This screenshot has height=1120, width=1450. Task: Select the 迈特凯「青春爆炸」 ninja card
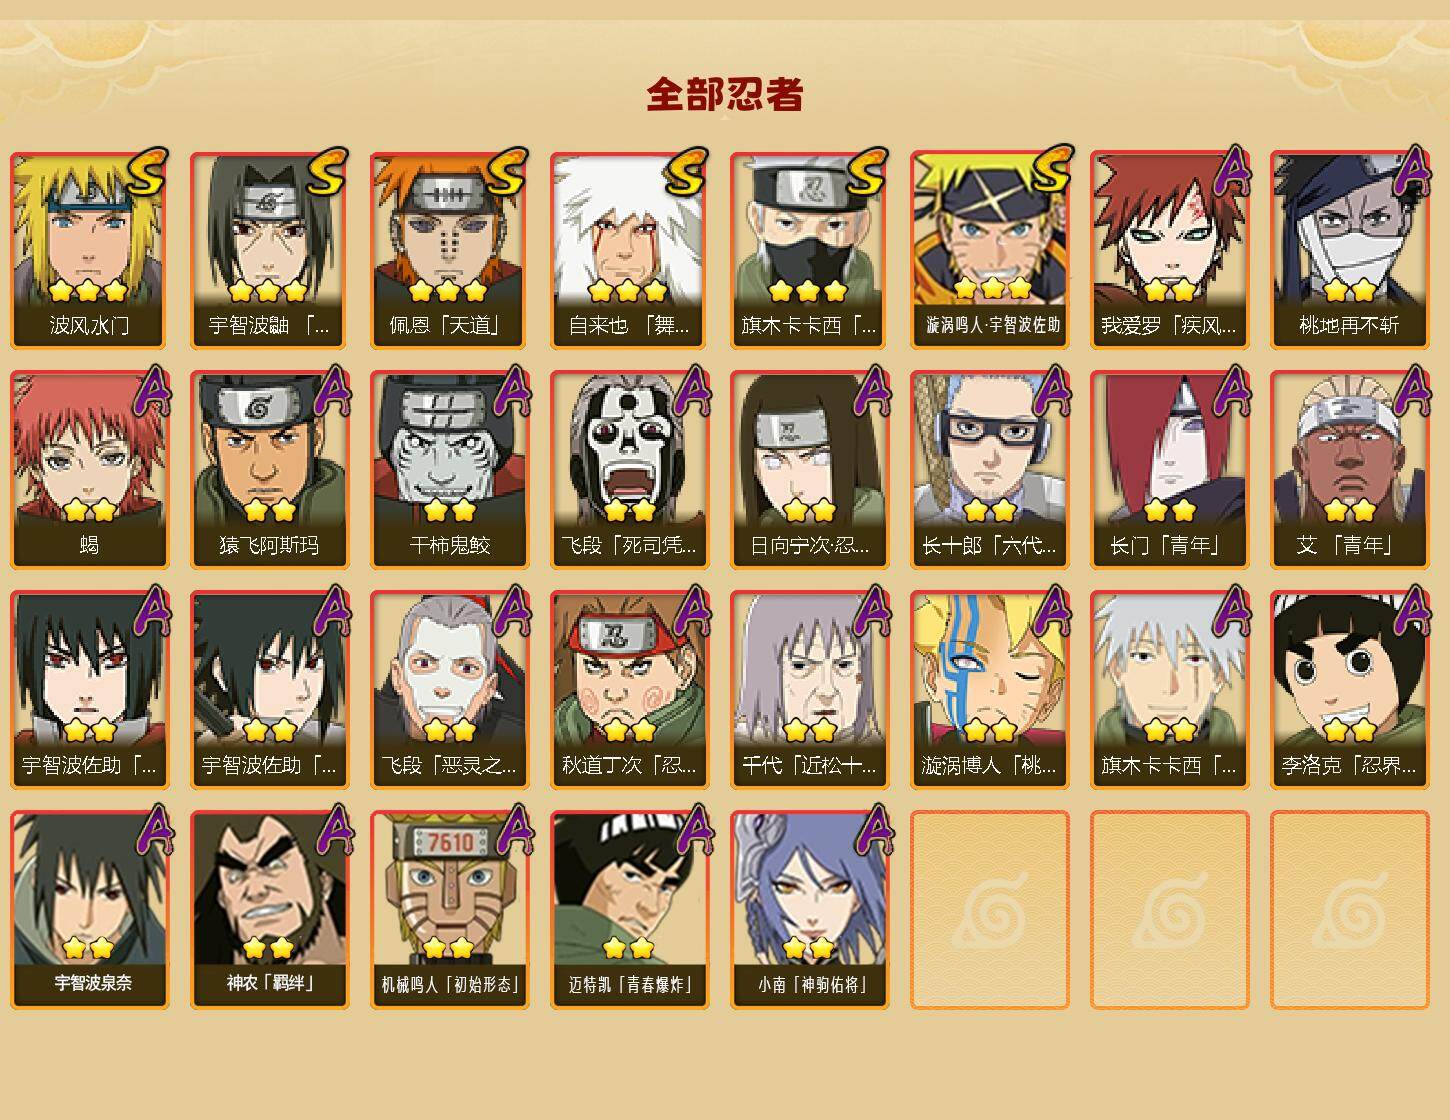(630, 910)
